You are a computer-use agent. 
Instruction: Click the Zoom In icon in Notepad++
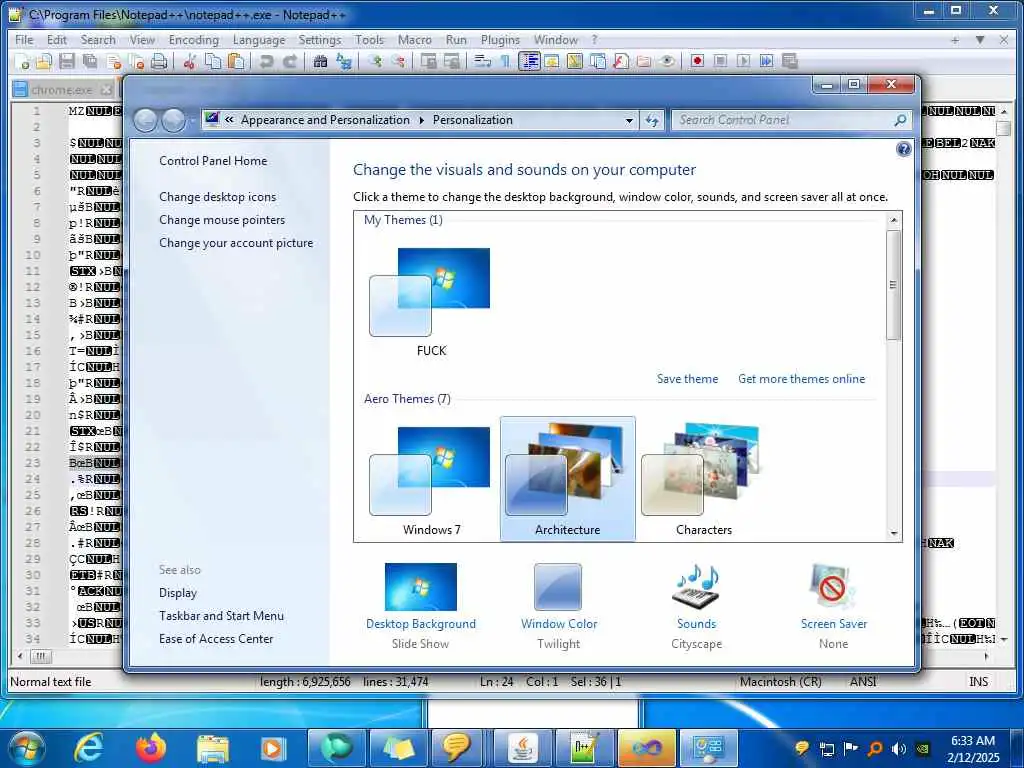click(x=375, y=61)
